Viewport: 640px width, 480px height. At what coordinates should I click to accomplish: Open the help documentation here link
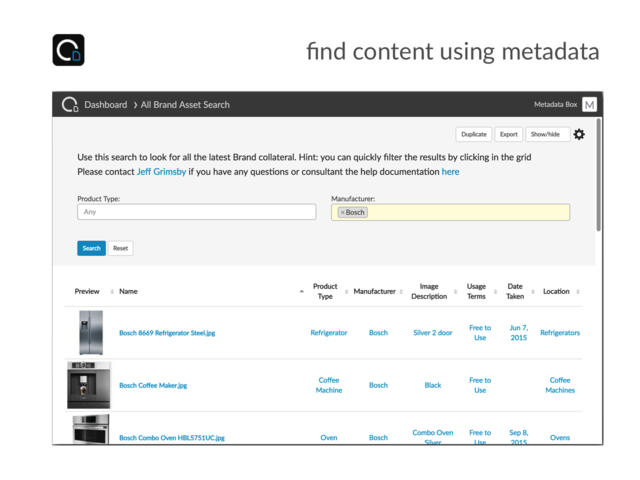450,172
